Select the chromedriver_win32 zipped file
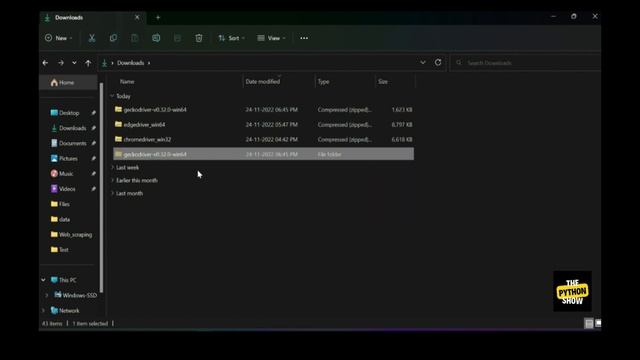640x360 pixels. point(263,139)
